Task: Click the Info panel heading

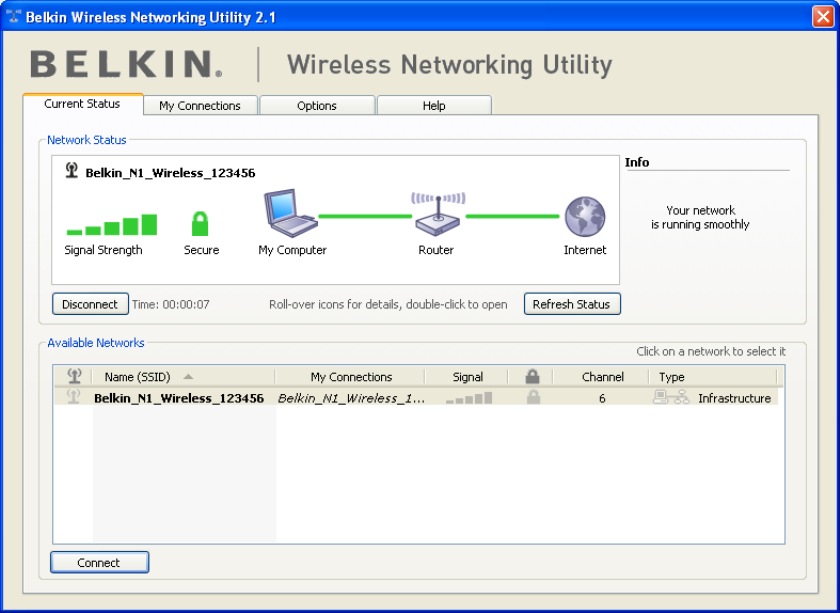Action: (637, 162)
